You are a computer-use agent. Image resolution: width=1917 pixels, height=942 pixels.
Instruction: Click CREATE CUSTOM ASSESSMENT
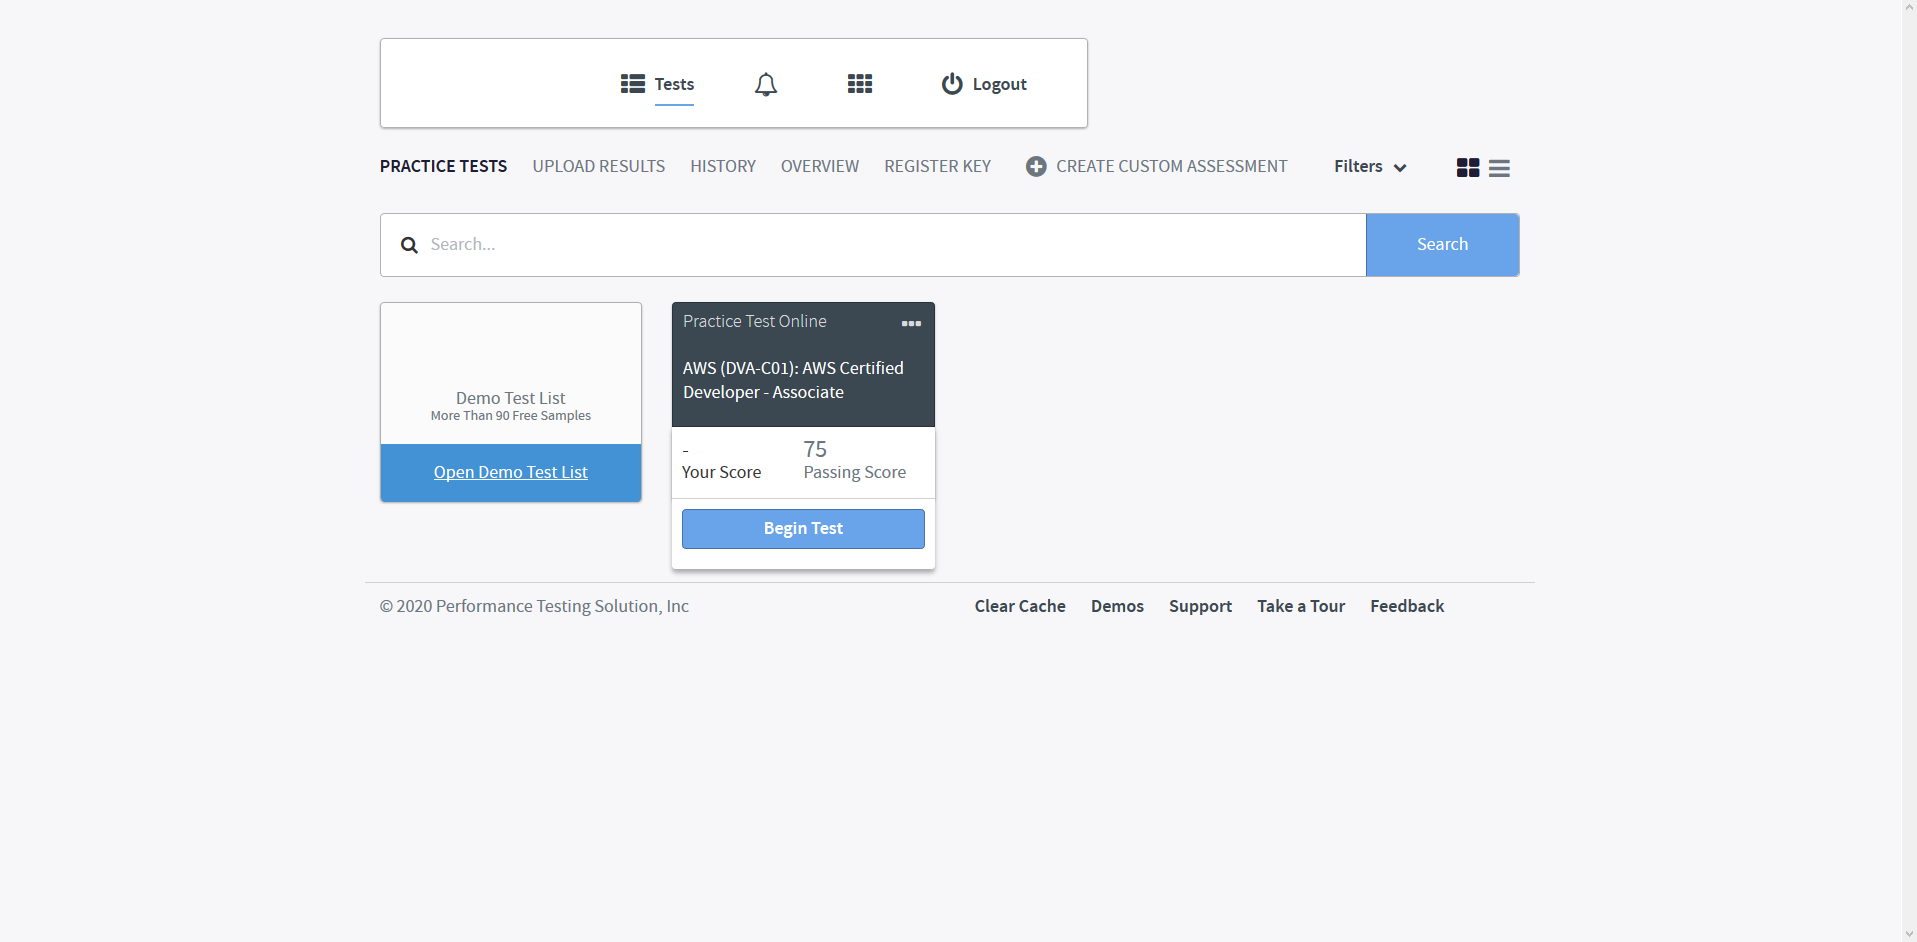1172,166
